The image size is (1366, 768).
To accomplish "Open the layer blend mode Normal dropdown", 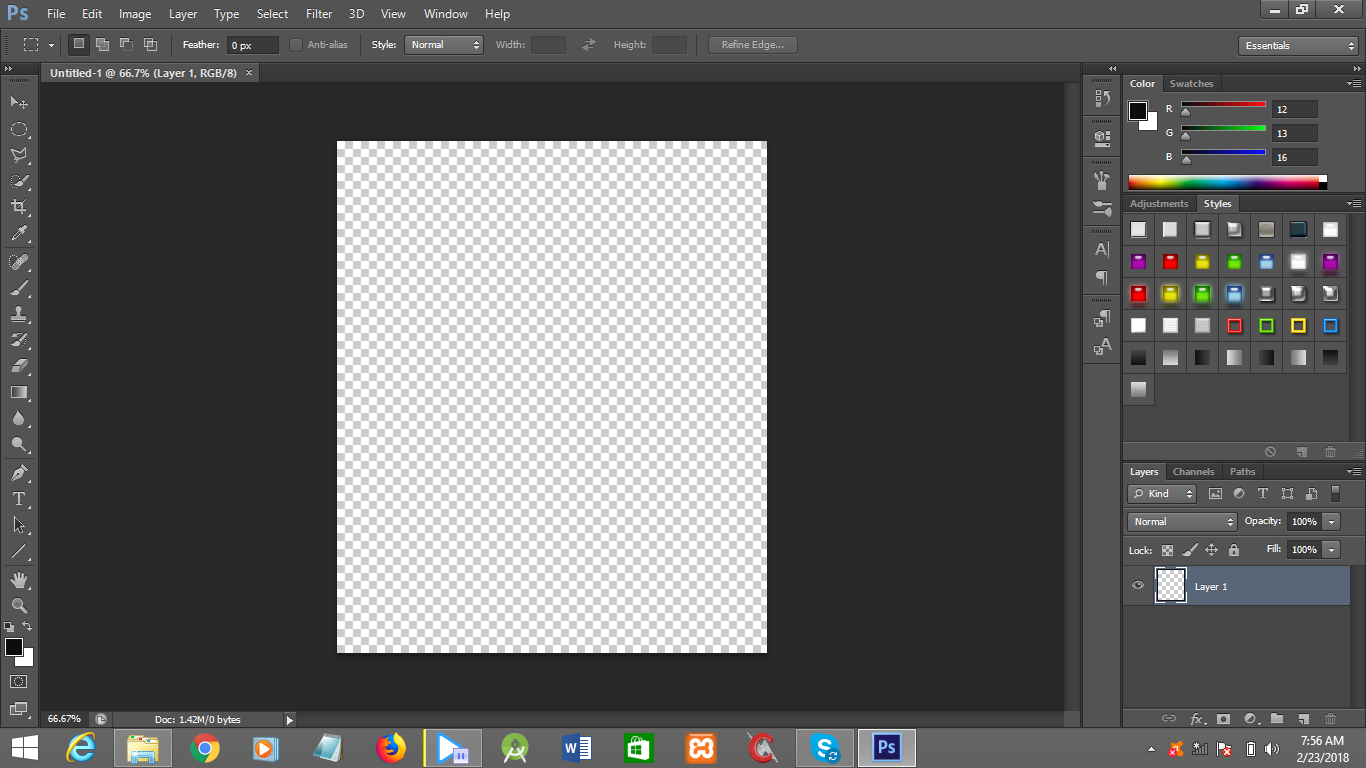I will click(1183, 522).
